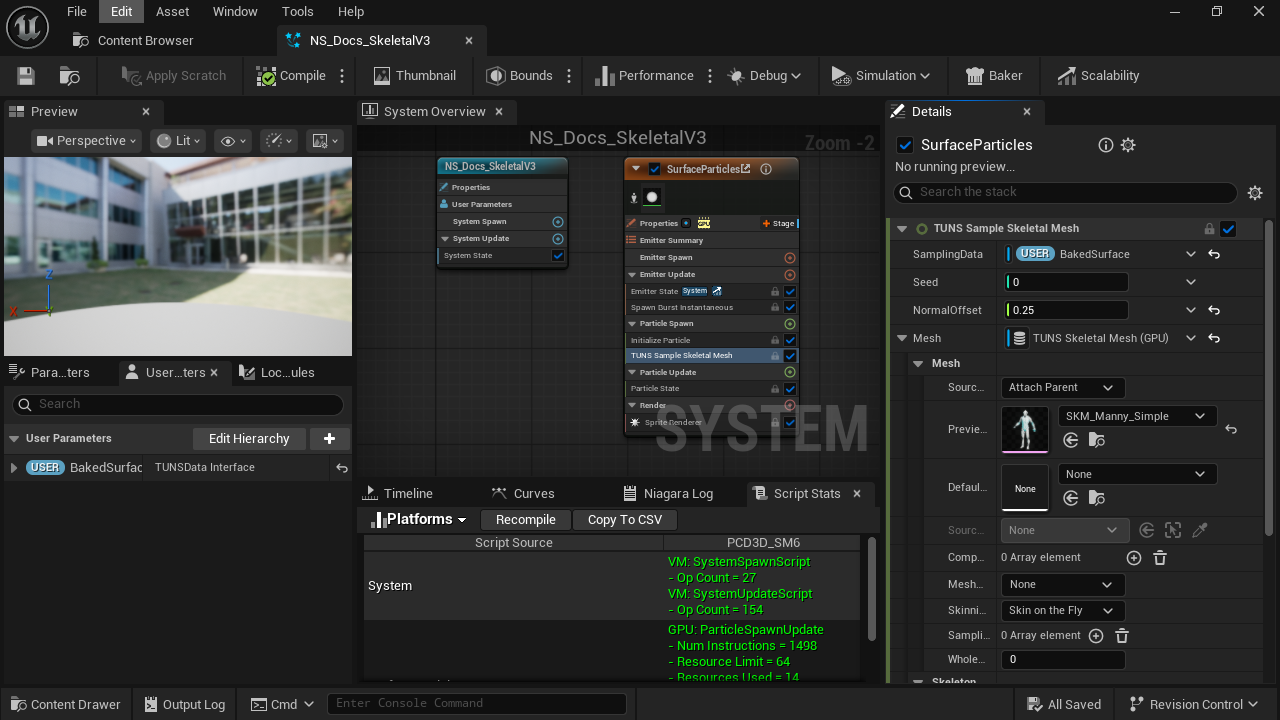Add element to Comp... array
Image resolution: width=1280 pixels, height=720 pixels.
[1134, 558]
